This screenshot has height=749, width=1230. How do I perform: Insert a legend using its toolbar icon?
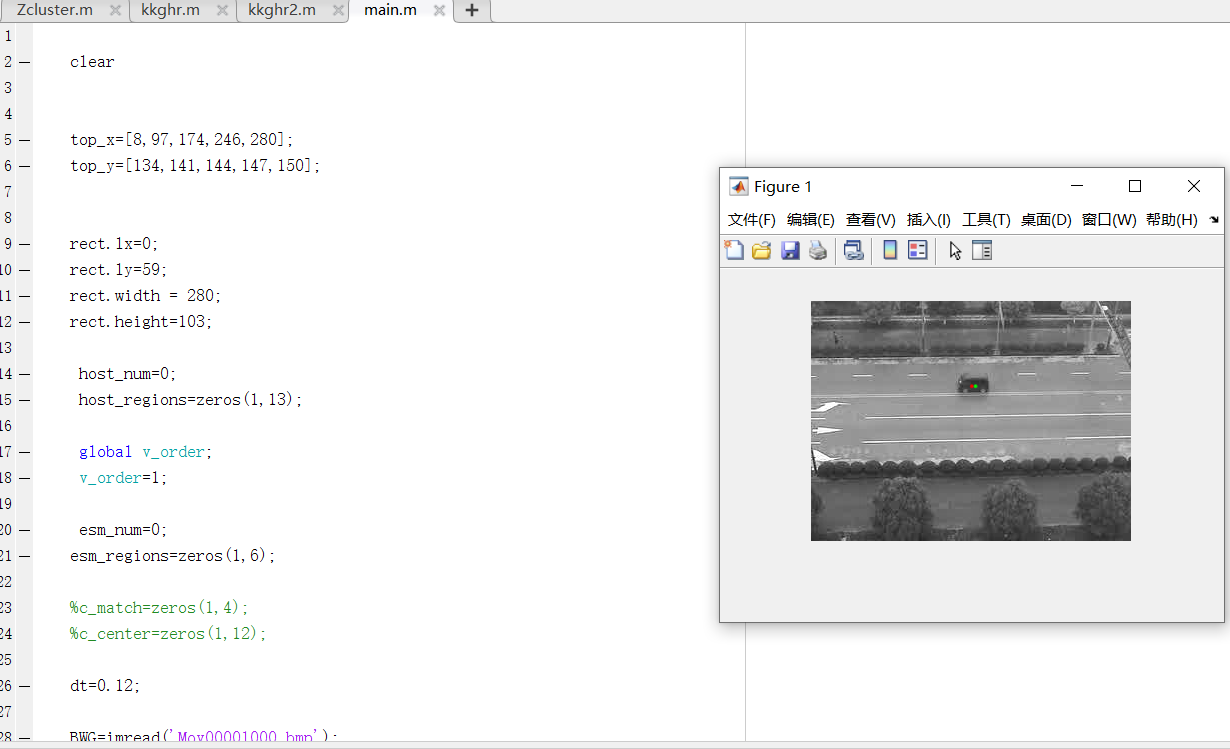(x=917, y=250)
